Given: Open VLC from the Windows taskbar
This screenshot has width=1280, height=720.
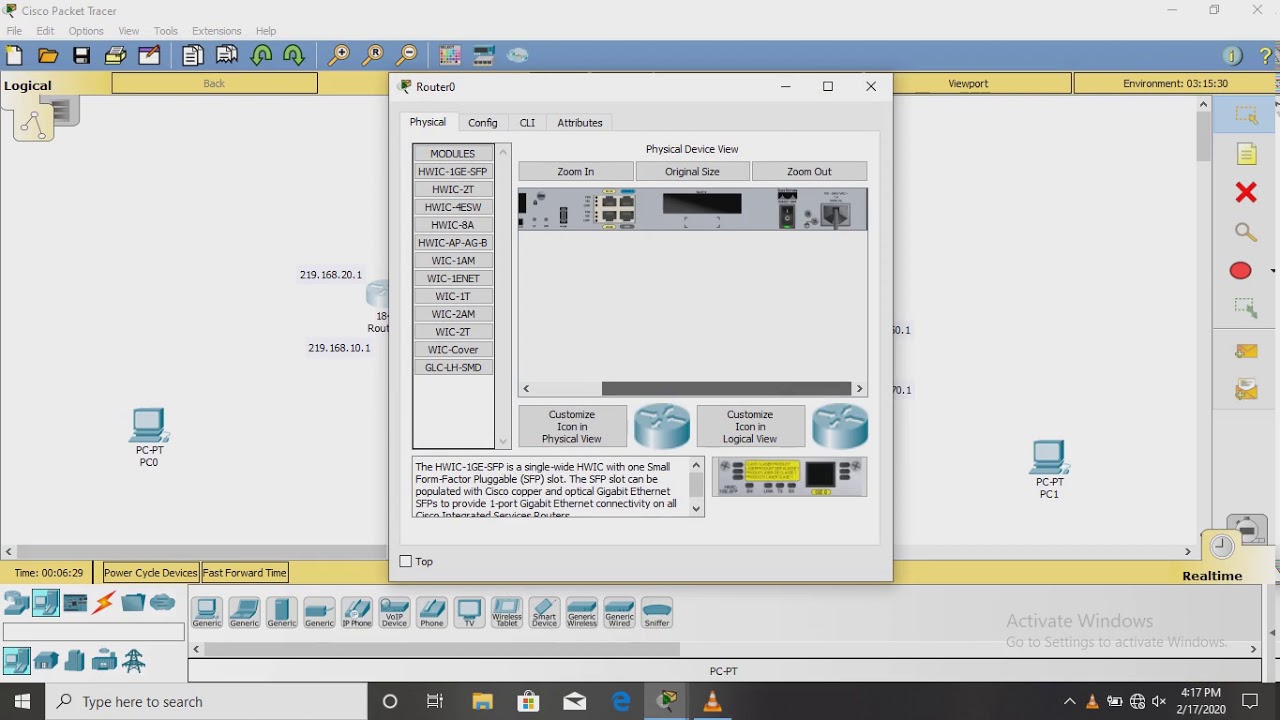Looking at the screenshot, I should [x=712, y=702].
